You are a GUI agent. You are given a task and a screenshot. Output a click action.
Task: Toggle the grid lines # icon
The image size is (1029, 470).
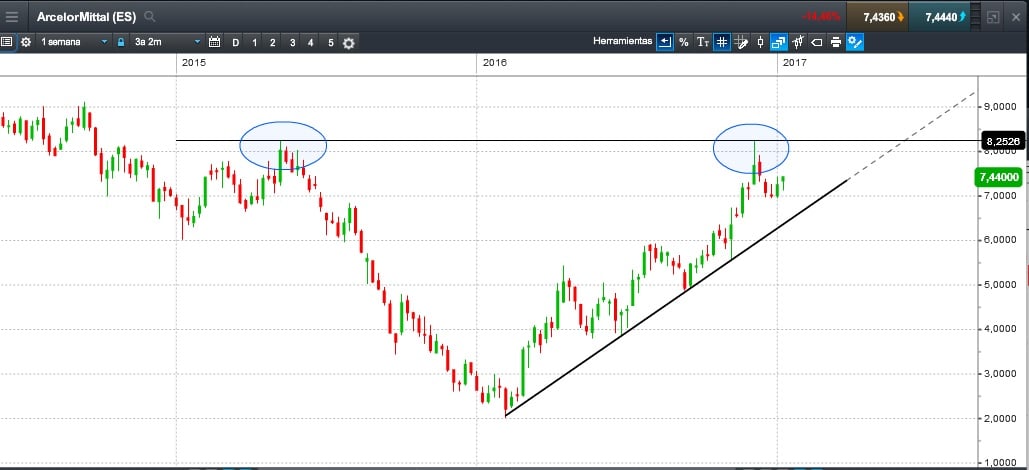pos(722,42)
